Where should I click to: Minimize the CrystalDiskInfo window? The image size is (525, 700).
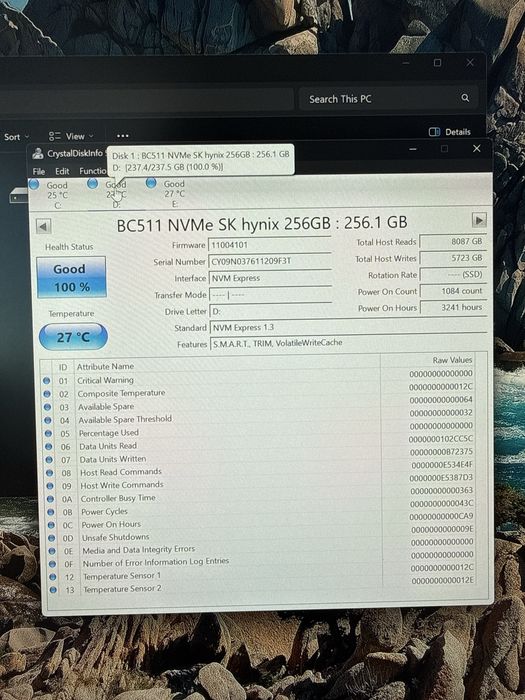click(413, 149)
